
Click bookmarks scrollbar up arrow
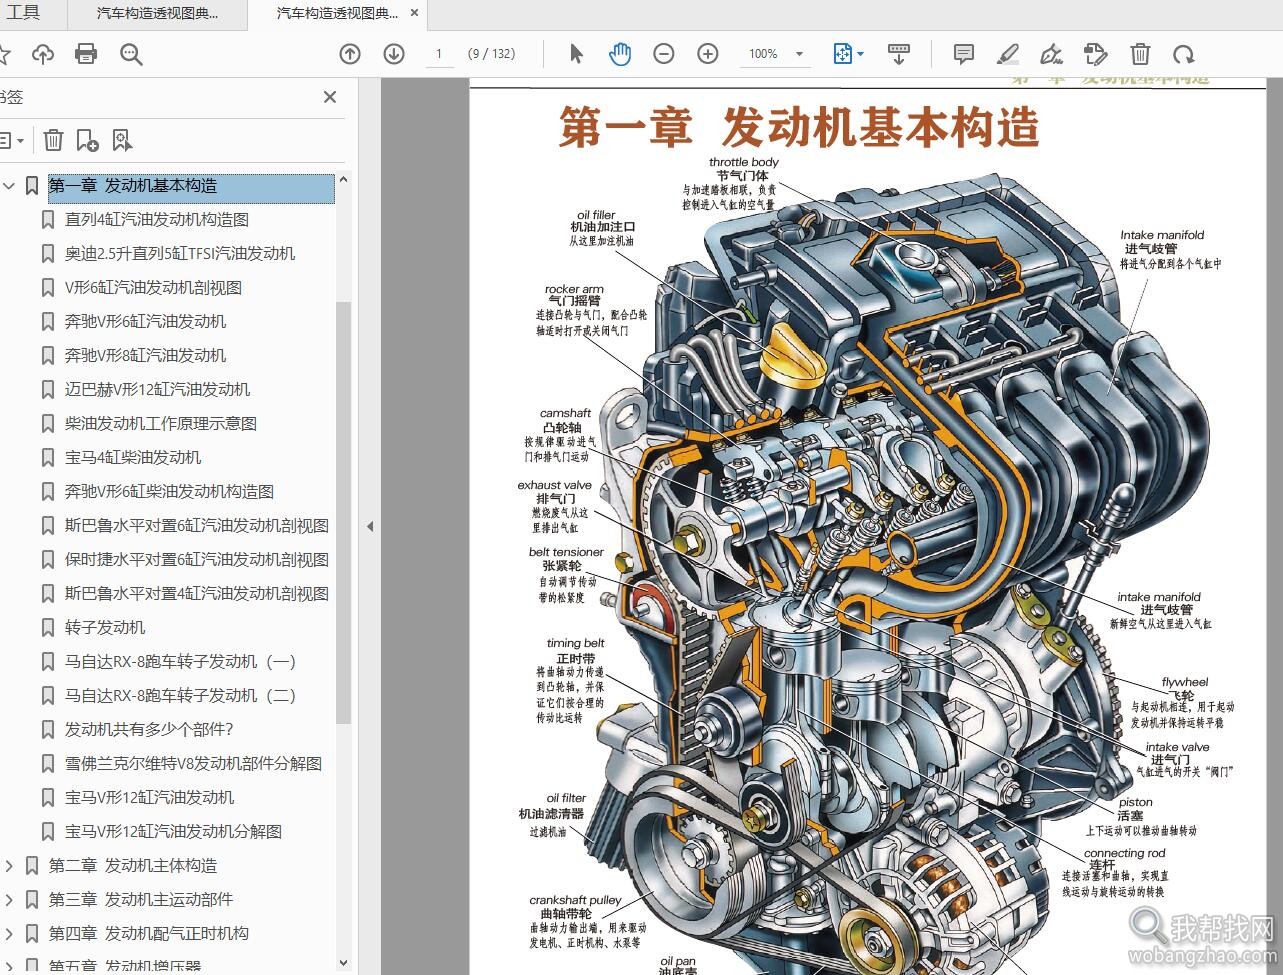pos(343,180)
